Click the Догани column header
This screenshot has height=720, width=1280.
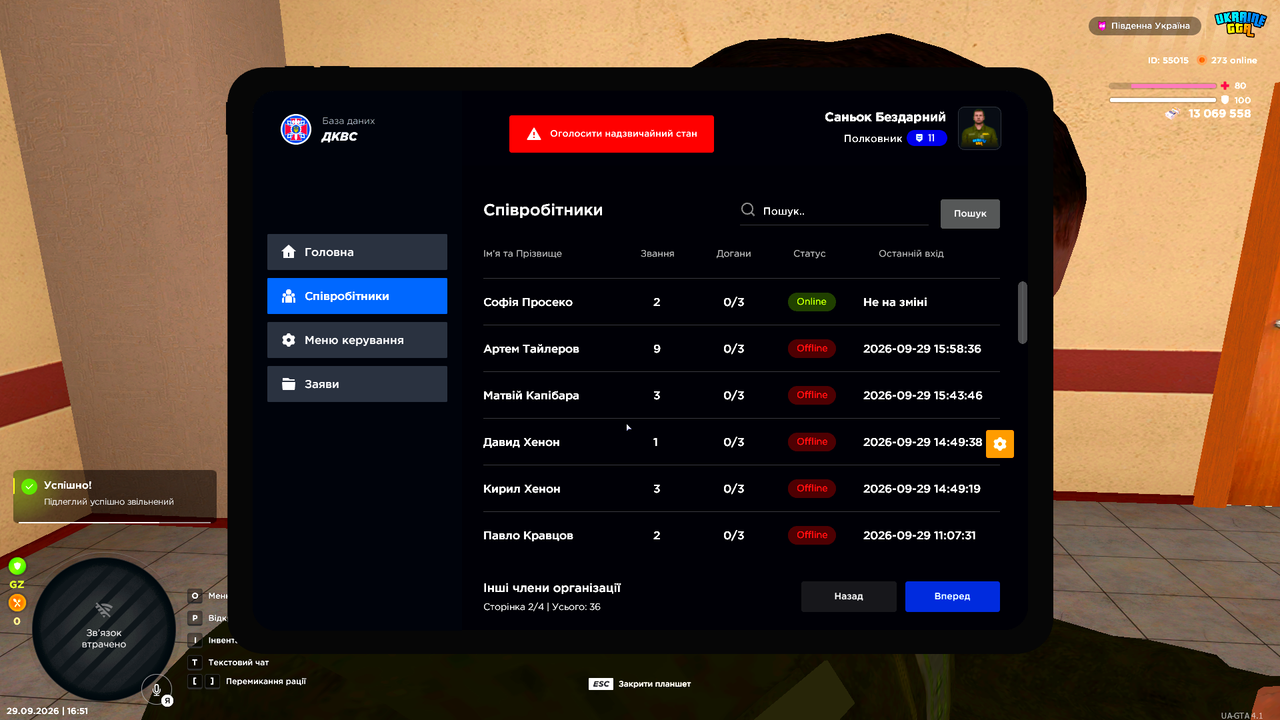[x=734, y=254]
